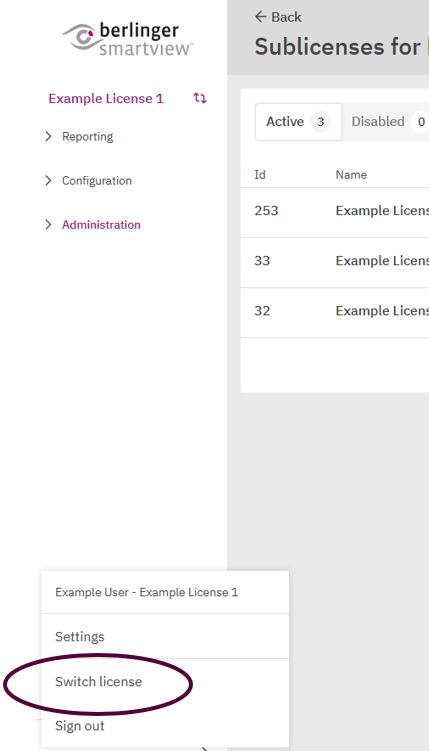Click the Back link
Screen dimensions: 429x751
(x=278, y=17)
